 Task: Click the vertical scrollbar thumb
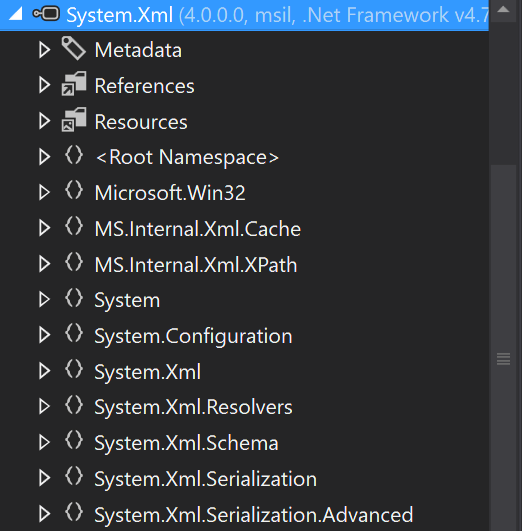tap(503, 348)
